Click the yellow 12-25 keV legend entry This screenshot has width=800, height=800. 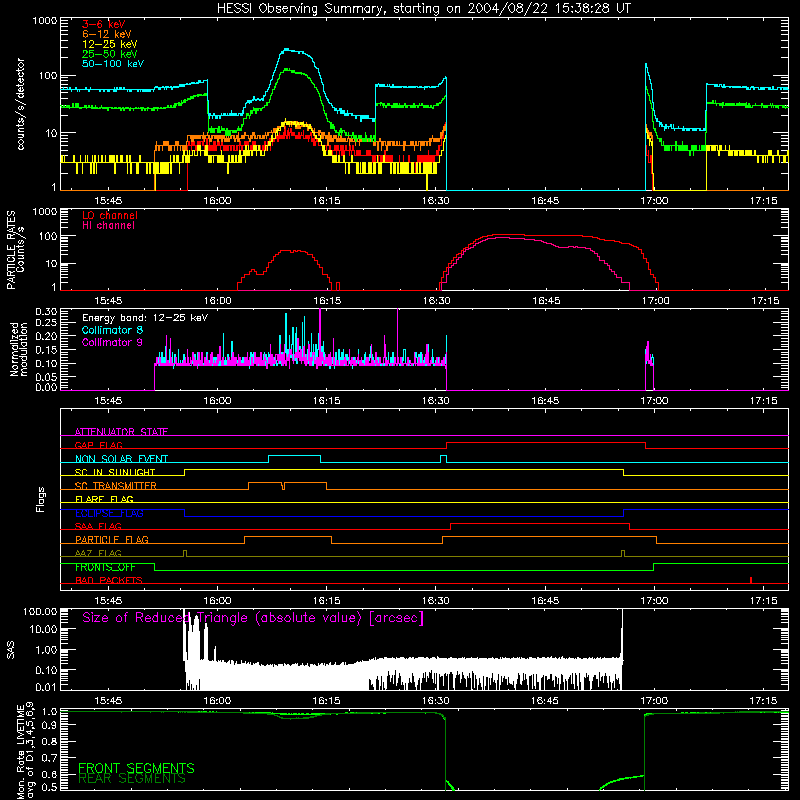point(110,44)
